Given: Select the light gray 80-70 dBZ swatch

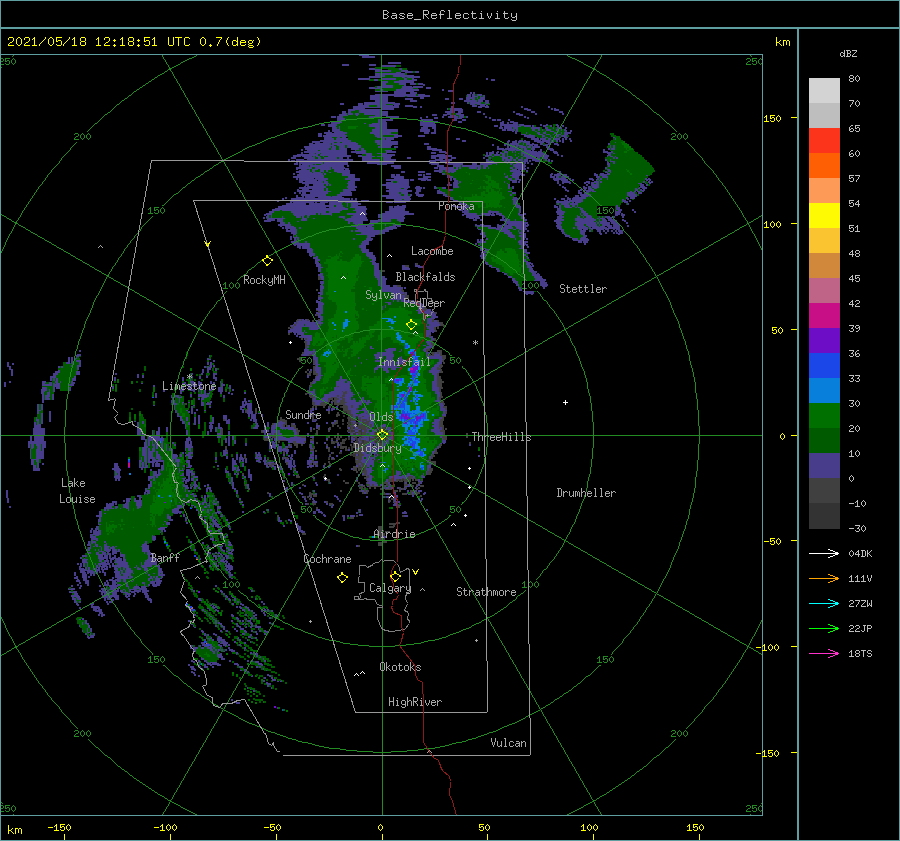Looking at the screenshot, I should tap(824, 91).
